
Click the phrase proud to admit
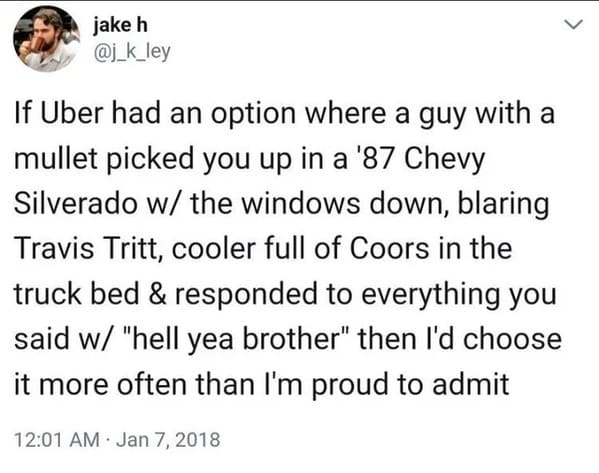click(x=411, y=384)
